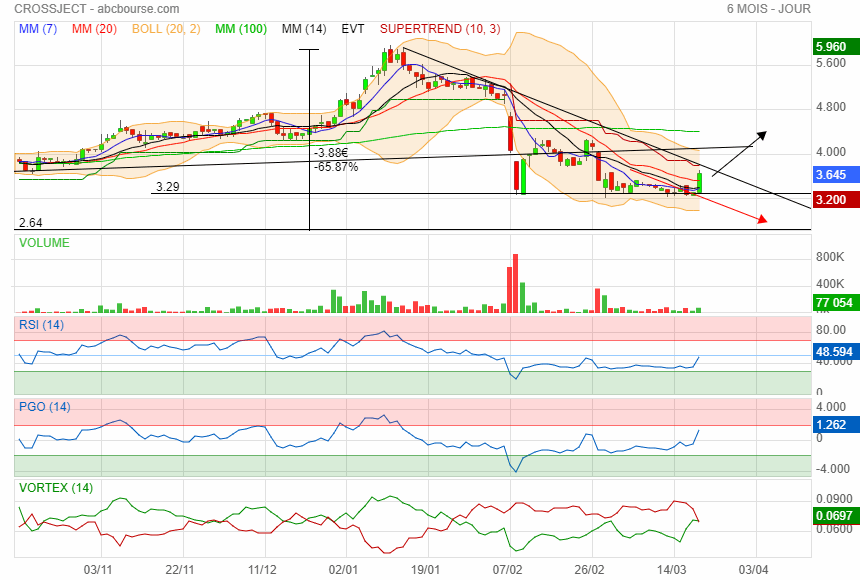The height and width of the screenshot is (580, 860).
Task: Click the CROSSJECT - abcbourse.com chart title
Action: (97, 9)
